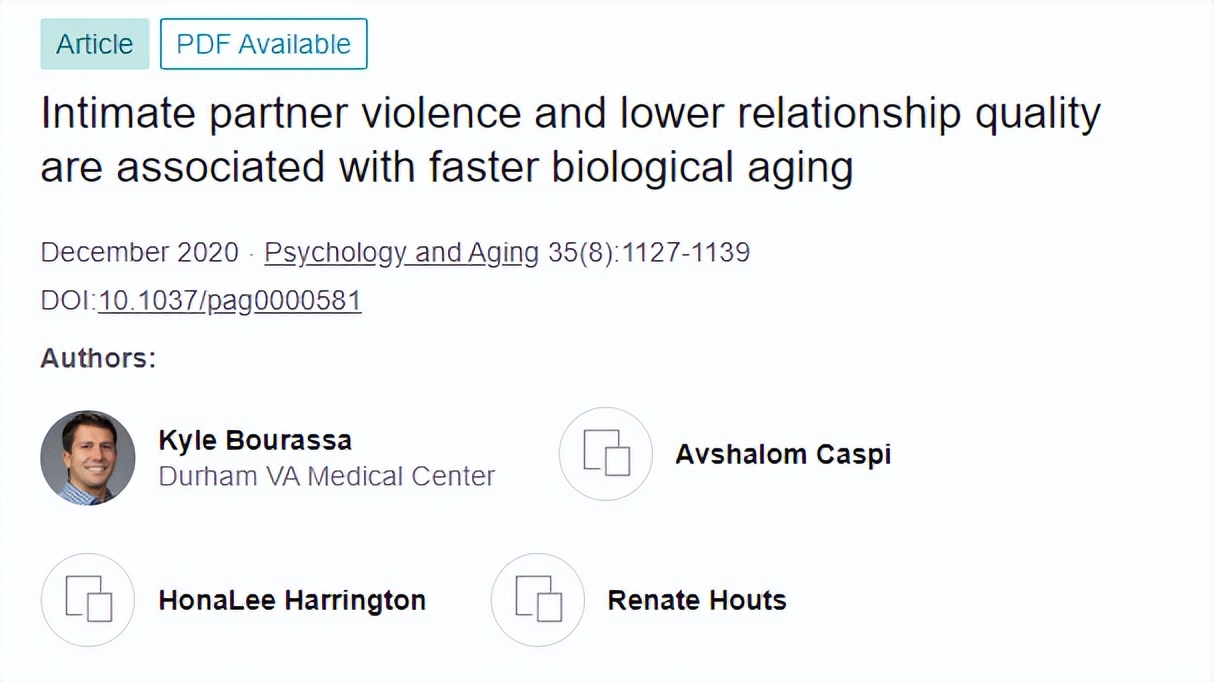
Task: Open Kyle Bourassa's author profile name
Action: coord(255,440)
